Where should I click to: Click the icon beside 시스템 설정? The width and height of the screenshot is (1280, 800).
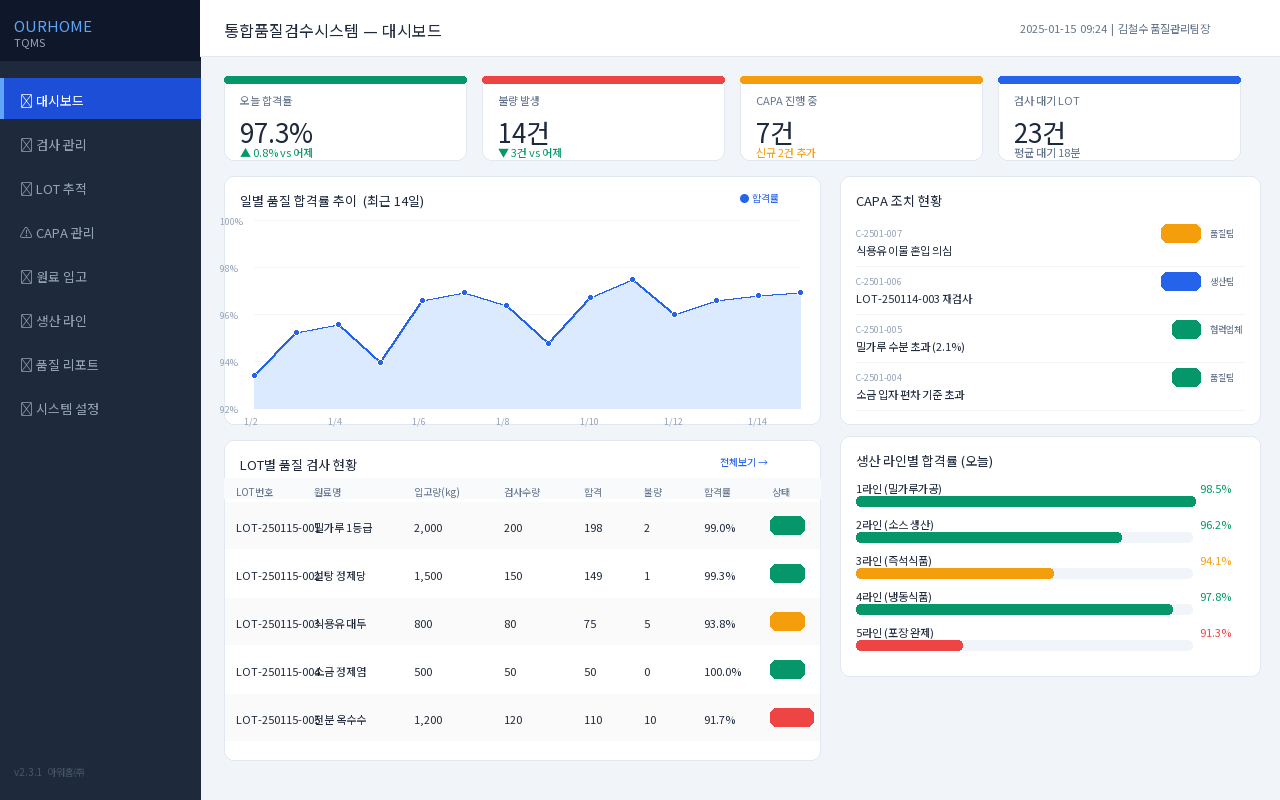tap(26, 409)
